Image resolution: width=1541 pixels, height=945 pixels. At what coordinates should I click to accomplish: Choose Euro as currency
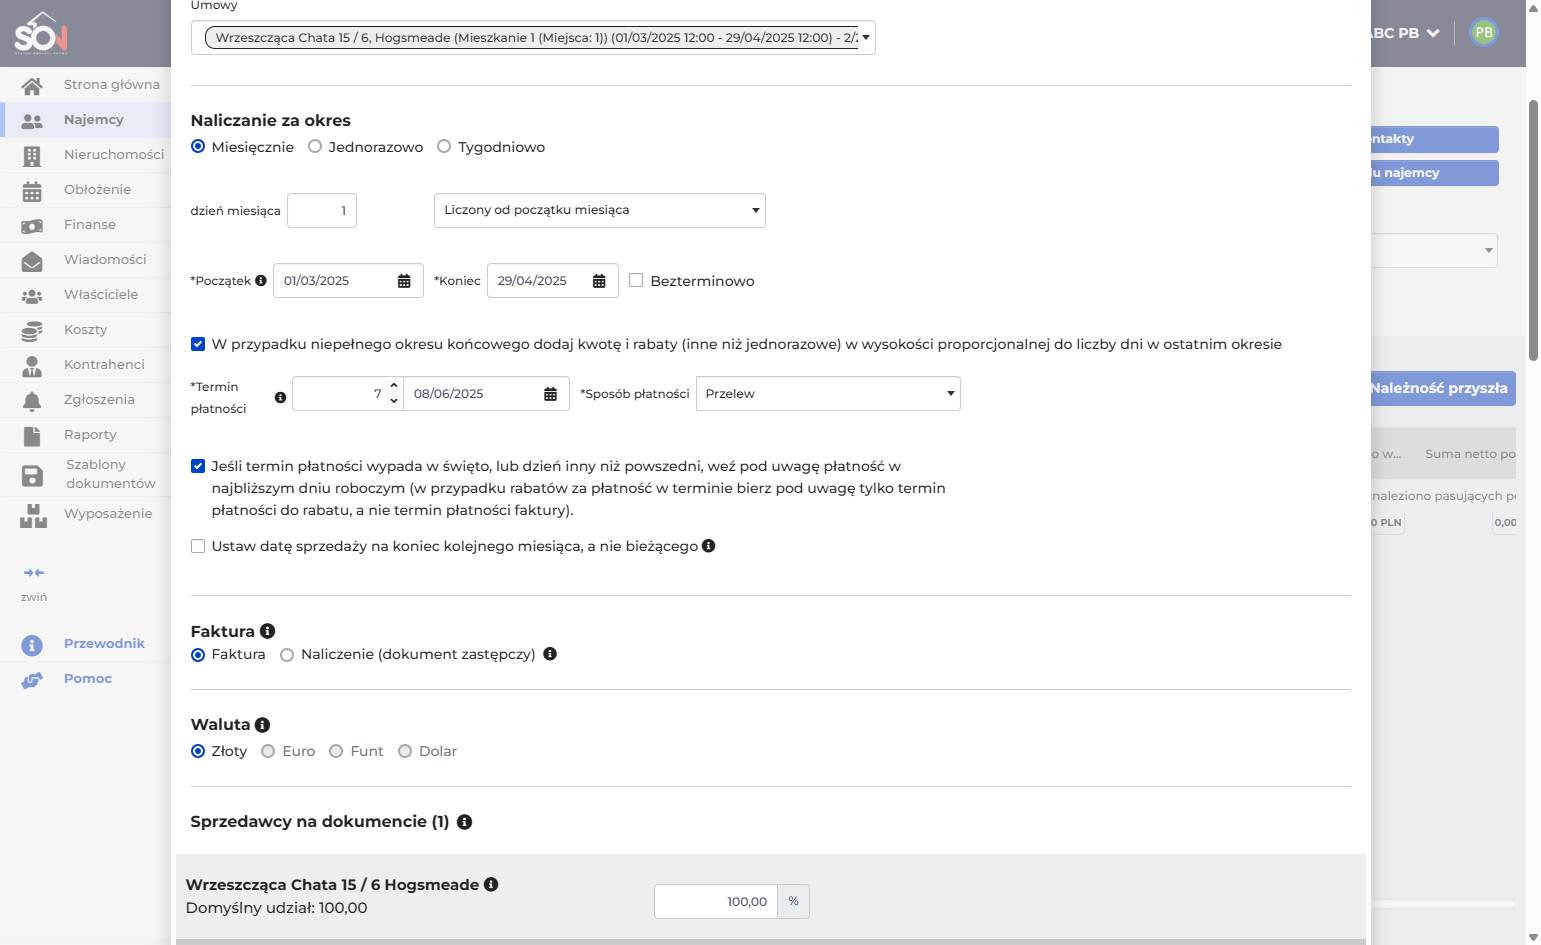(268, 751)
